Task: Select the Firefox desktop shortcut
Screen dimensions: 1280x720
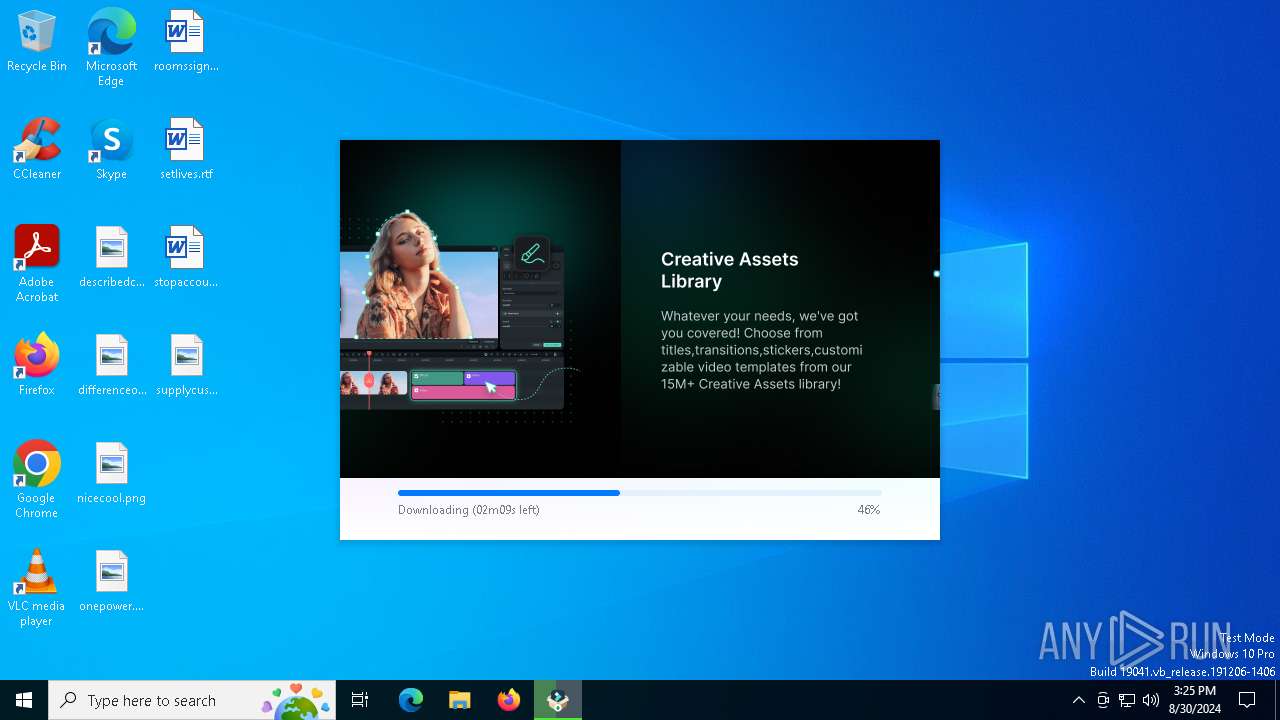Action: point(37,366)
